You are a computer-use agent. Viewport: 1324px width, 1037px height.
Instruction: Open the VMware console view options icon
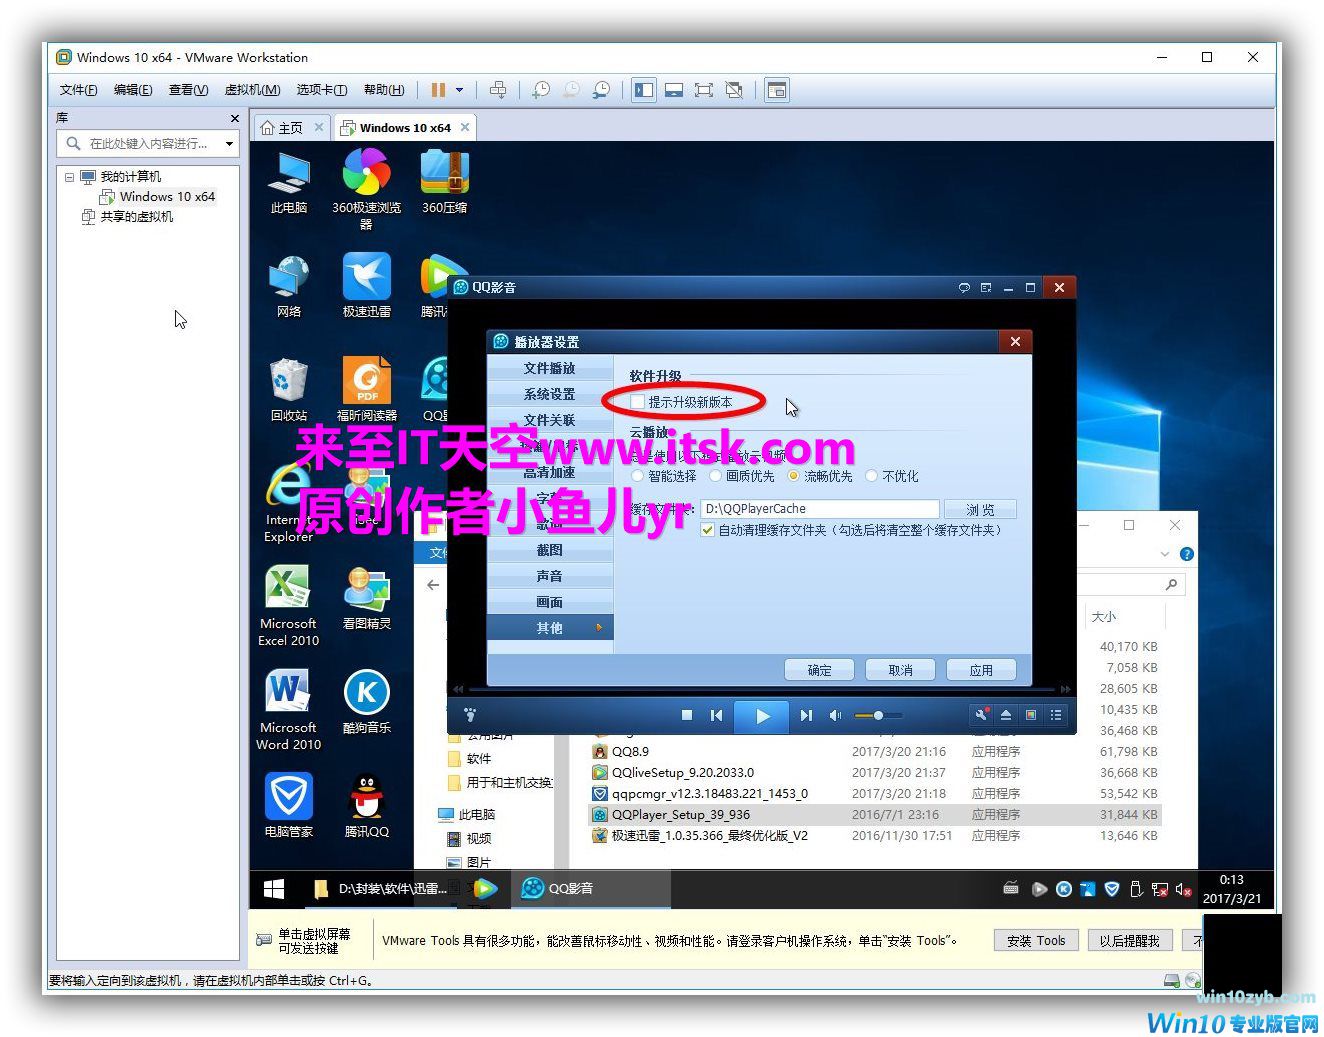[x=777, y=90]
